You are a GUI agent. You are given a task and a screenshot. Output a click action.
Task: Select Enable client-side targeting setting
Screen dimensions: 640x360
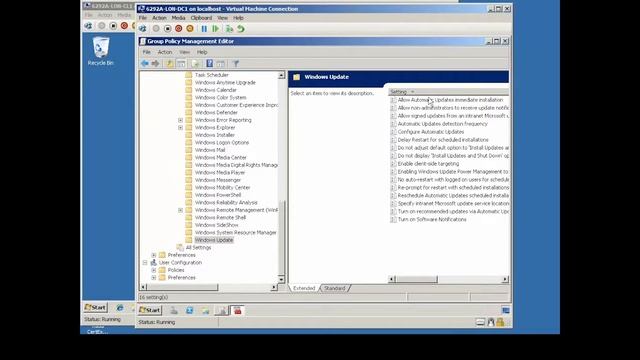tap(428, 164)
